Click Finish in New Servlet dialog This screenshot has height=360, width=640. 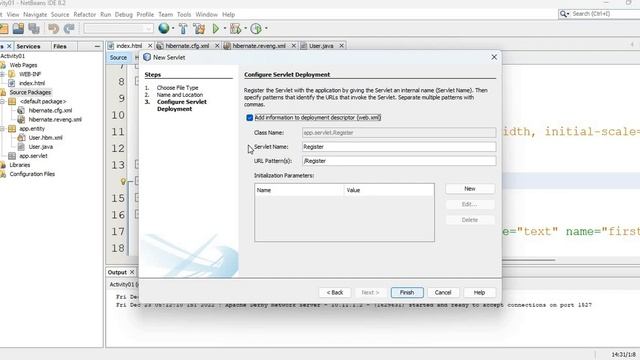[407, 293]
